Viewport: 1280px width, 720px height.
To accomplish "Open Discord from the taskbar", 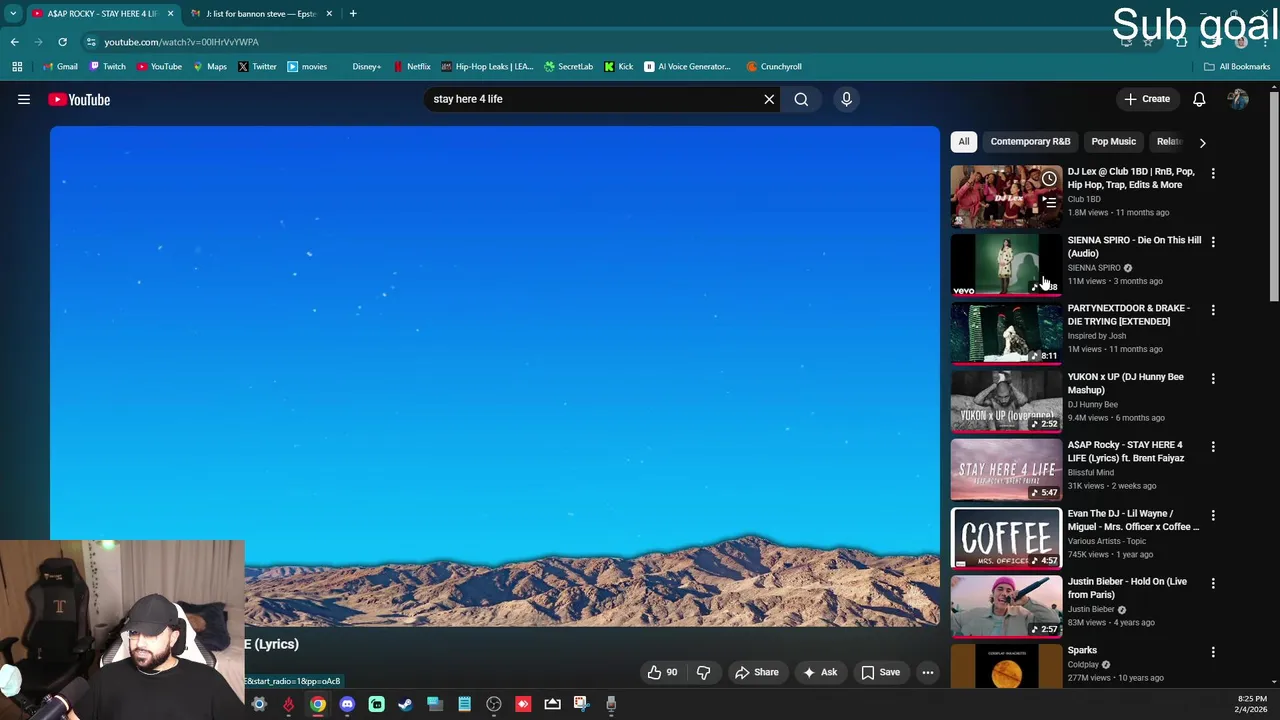I will 347,704.
